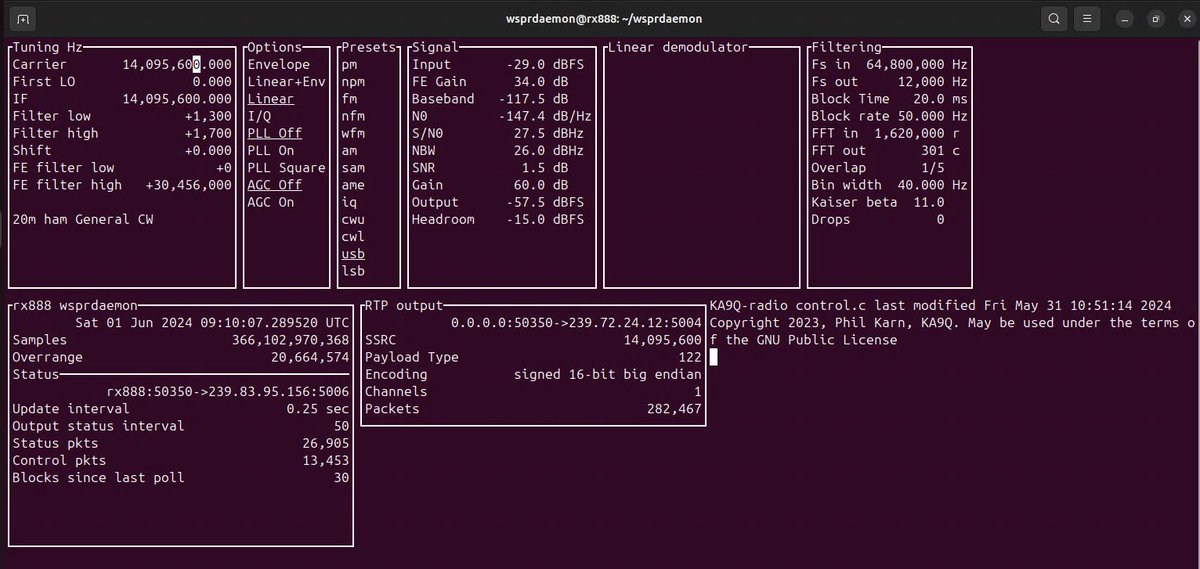1200x569 pixels.
Task: Select PLL Square option
Action: coord(286,167)
